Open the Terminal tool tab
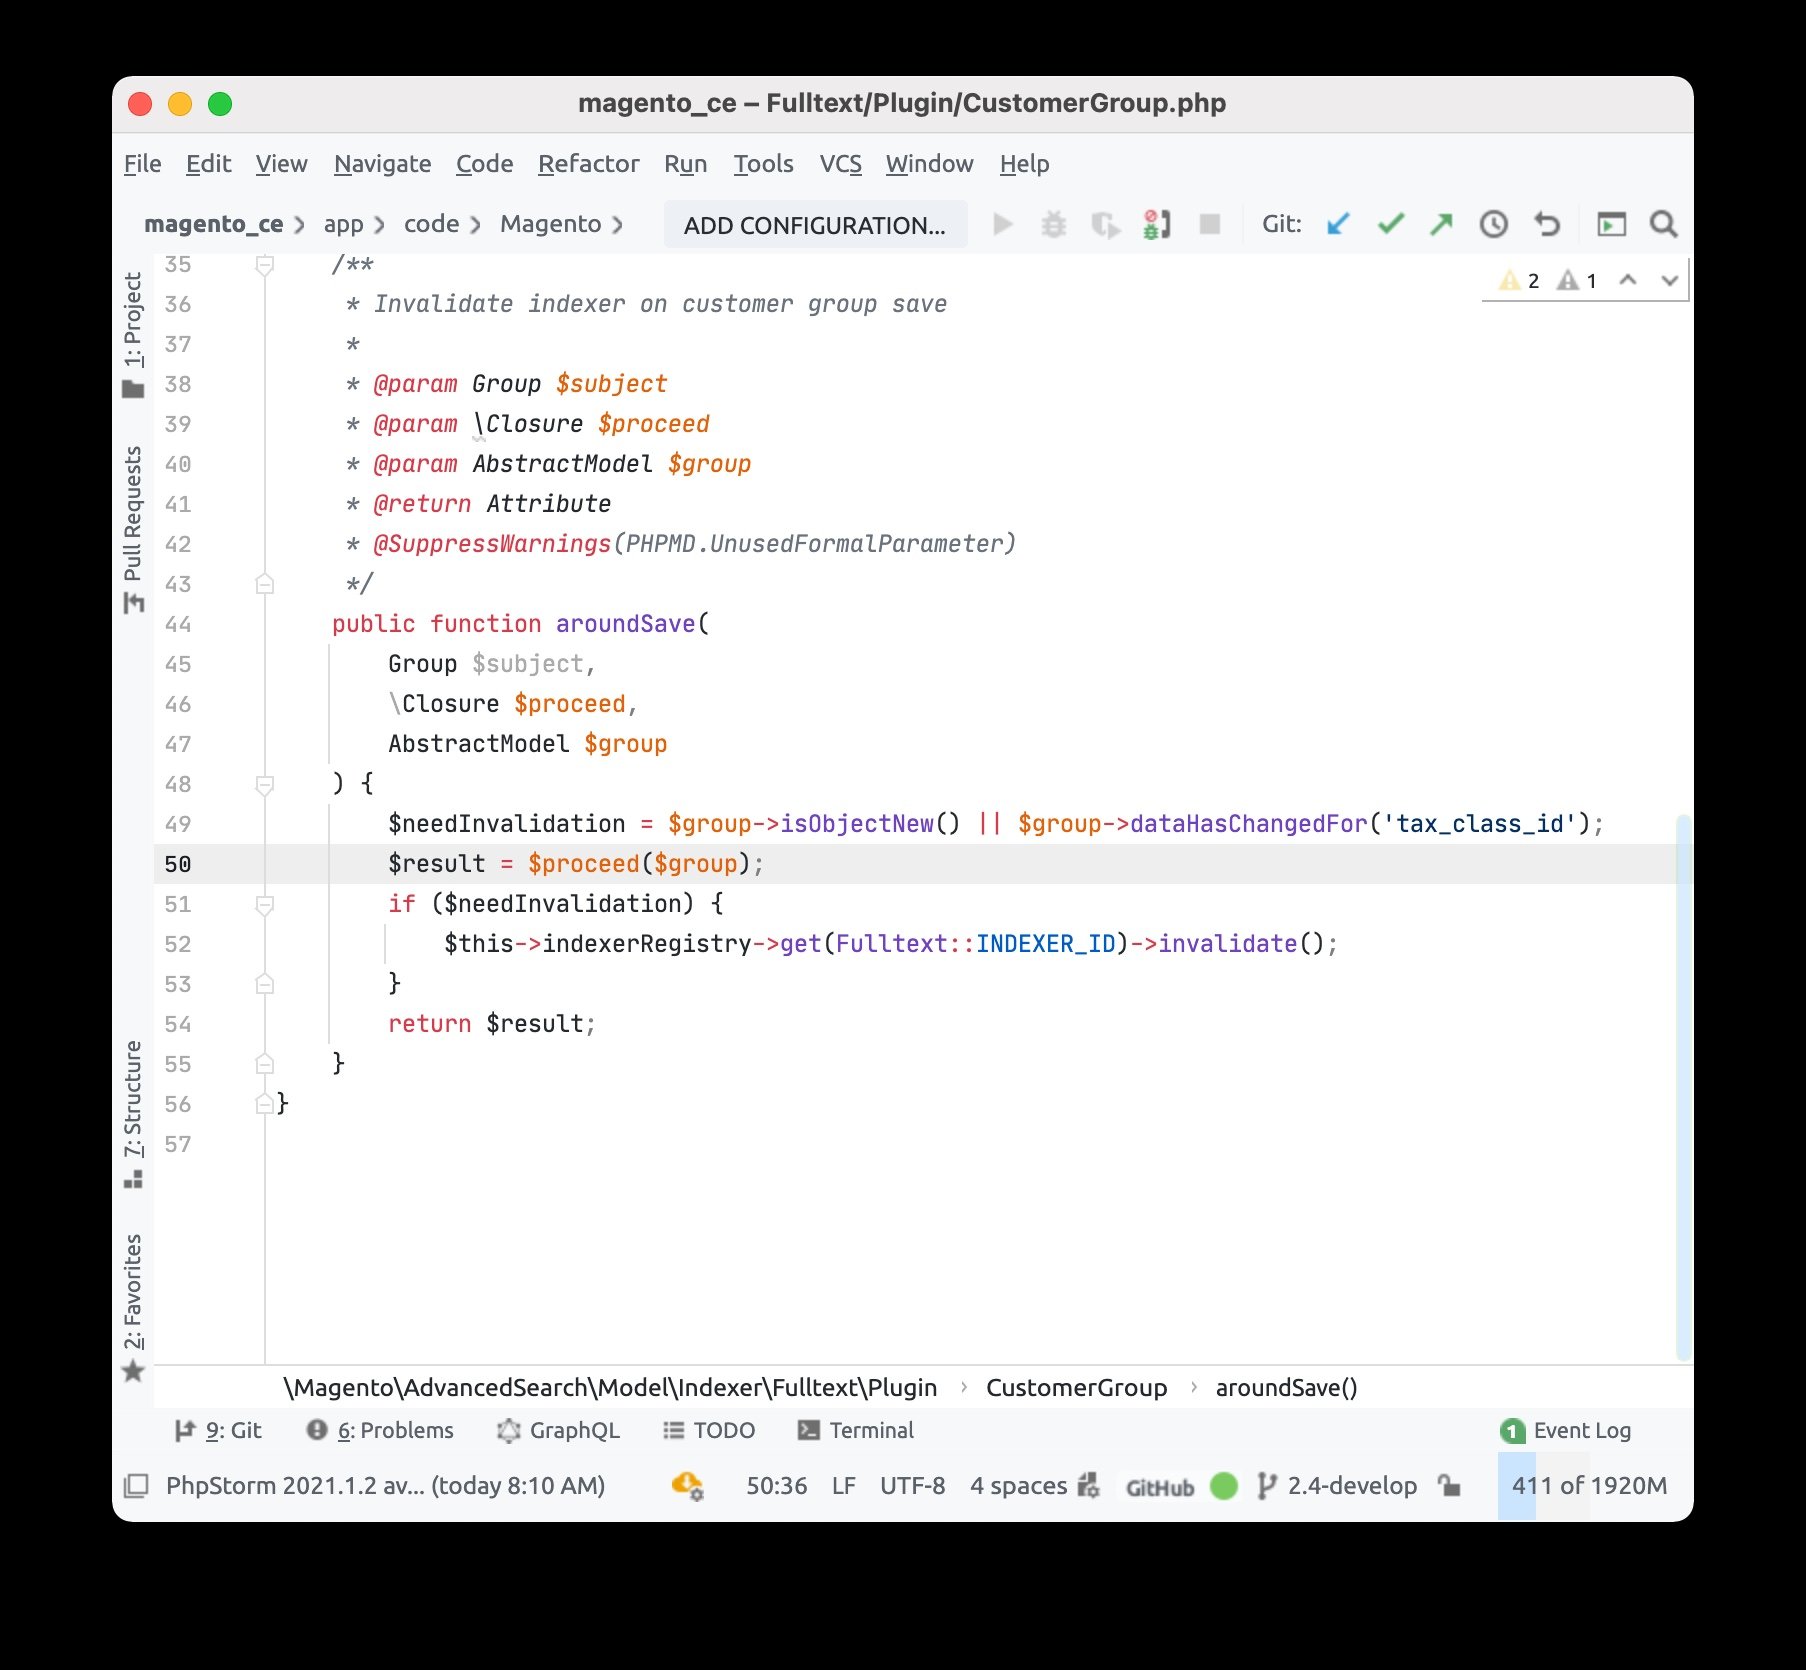The height and width of the screenshot is (1670, 1806). coord(856,1430)
